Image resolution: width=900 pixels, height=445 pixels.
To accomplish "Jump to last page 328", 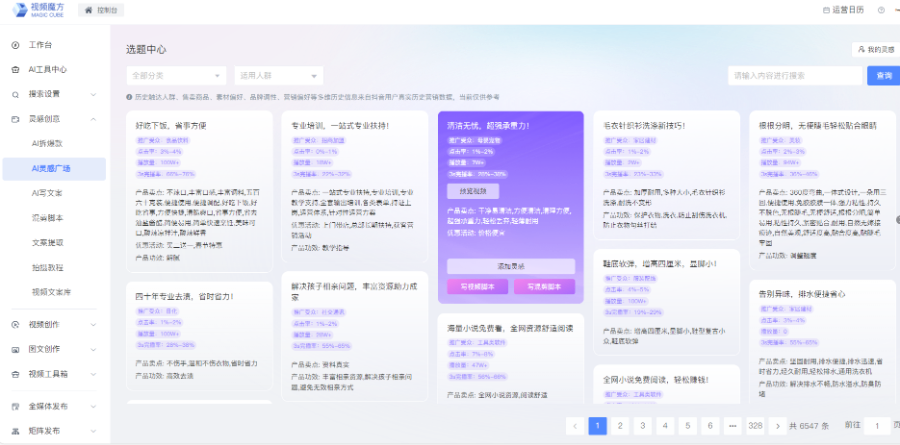I will (755, 425).
